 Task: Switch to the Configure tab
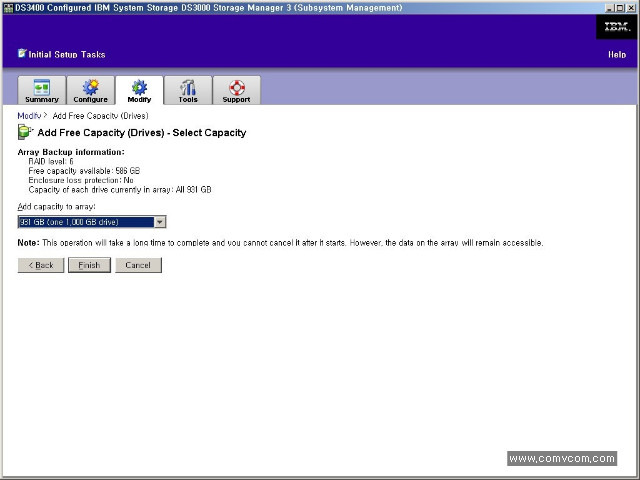click(90, 90)
